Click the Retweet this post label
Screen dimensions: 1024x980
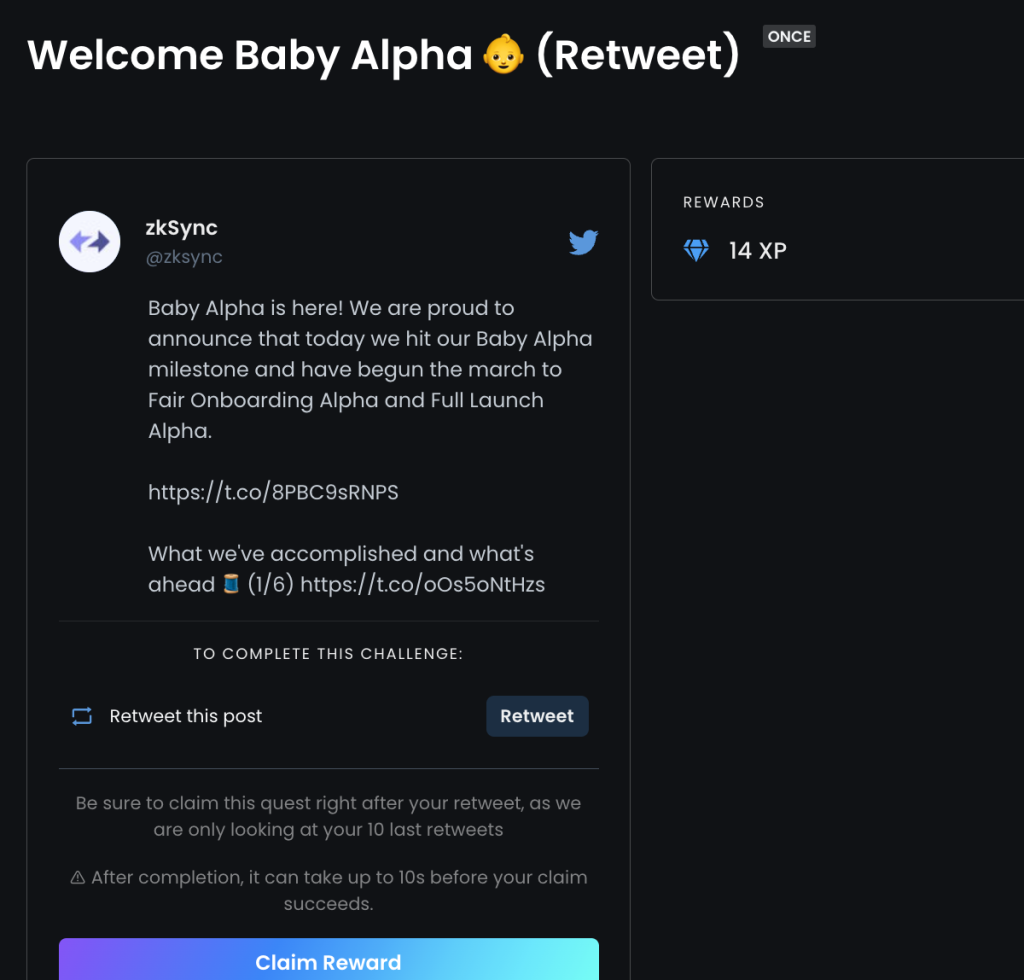(185, 716)
